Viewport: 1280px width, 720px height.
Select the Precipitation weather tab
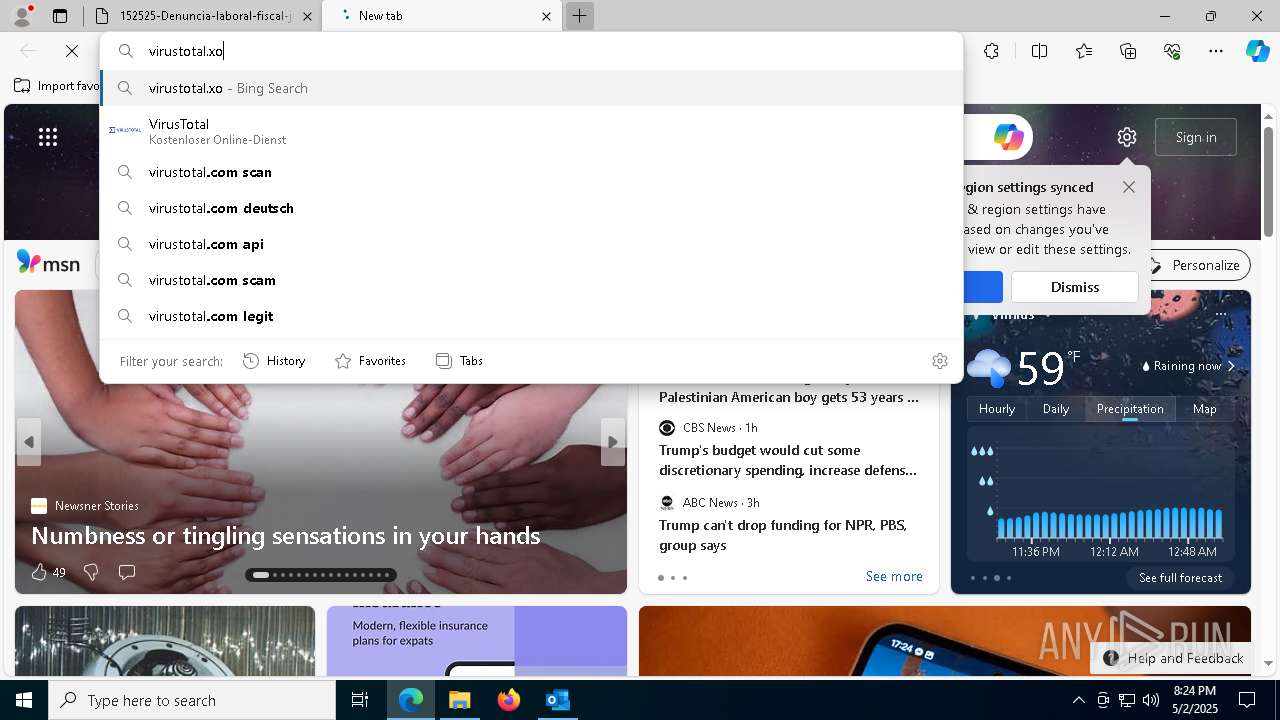point(1130,409)
